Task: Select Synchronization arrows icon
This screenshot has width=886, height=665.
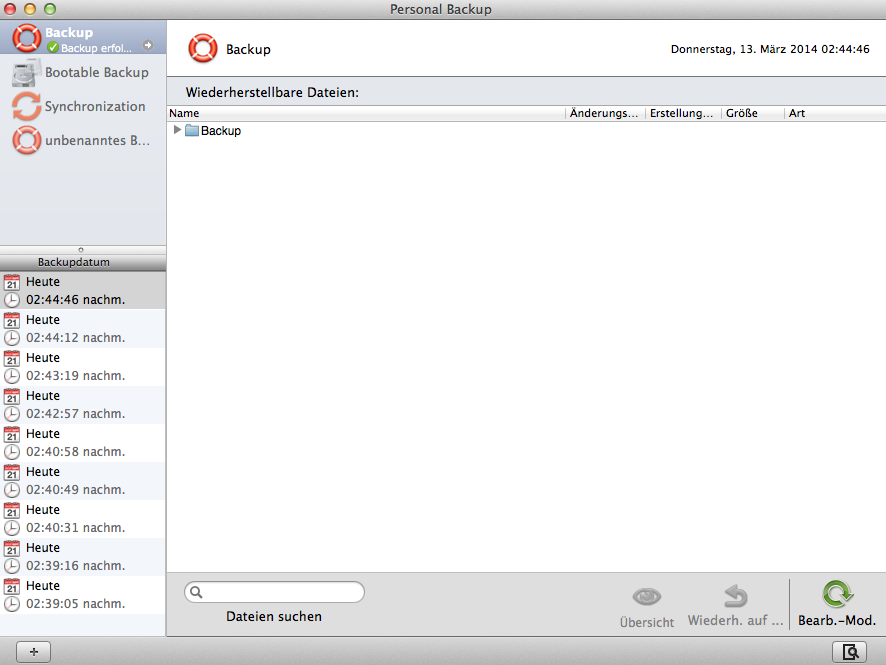Action: coord(27,106)
